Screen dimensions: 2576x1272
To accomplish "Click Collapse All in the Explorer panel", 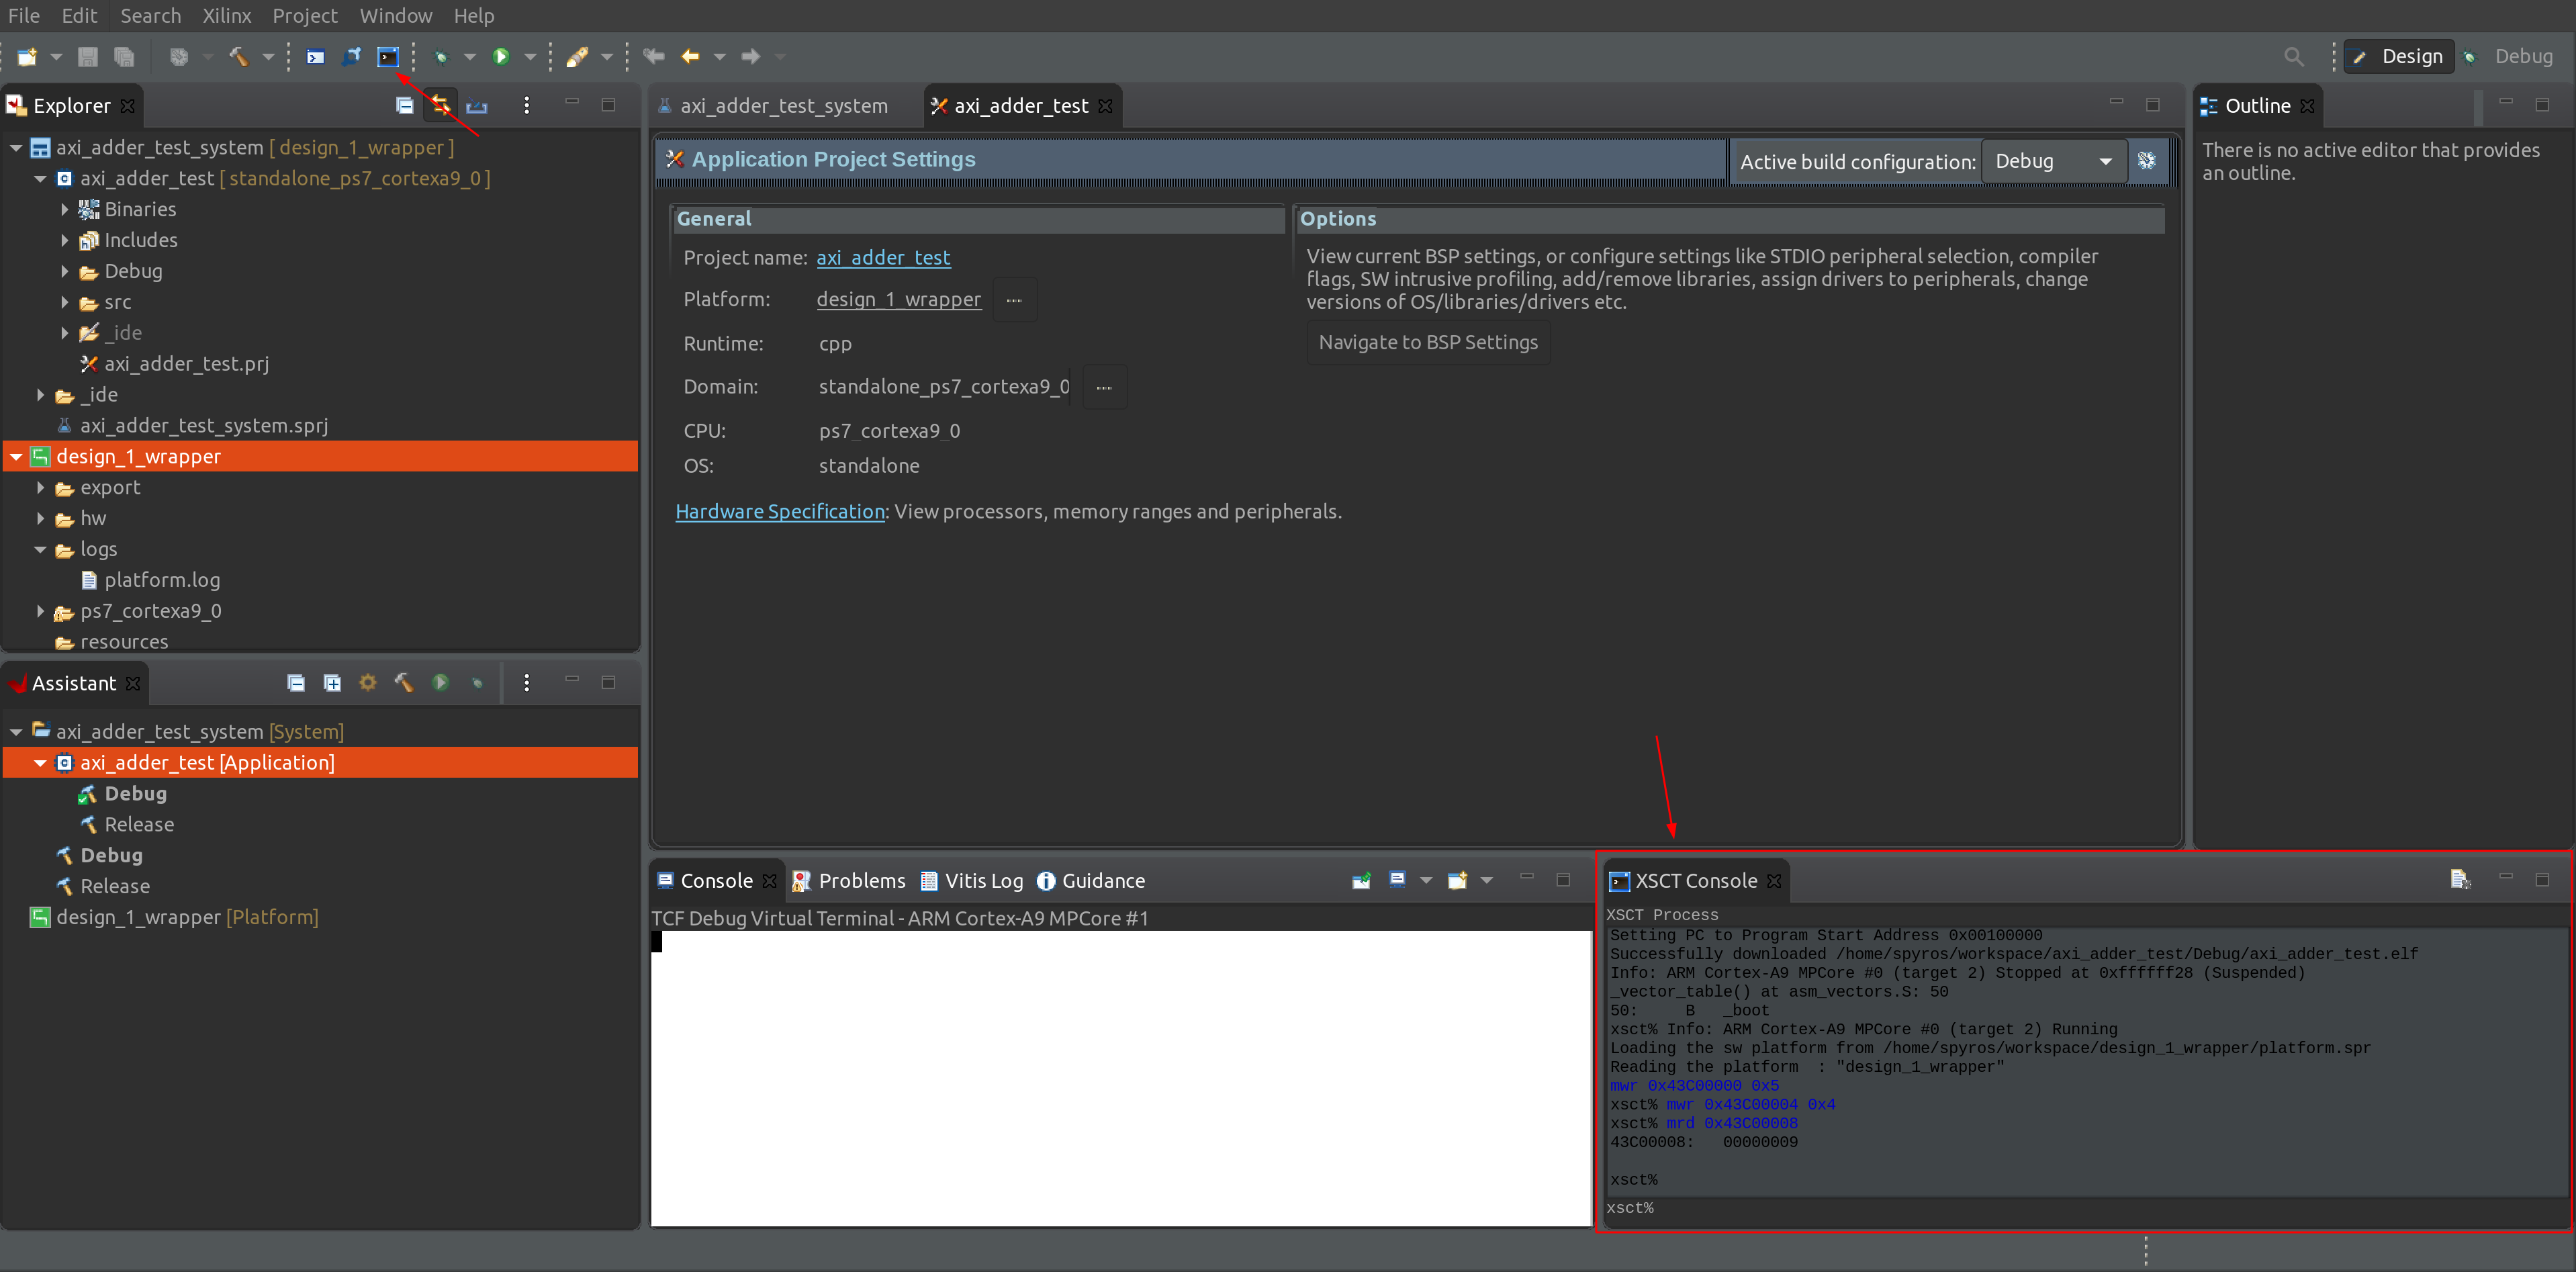I will 404,105.
